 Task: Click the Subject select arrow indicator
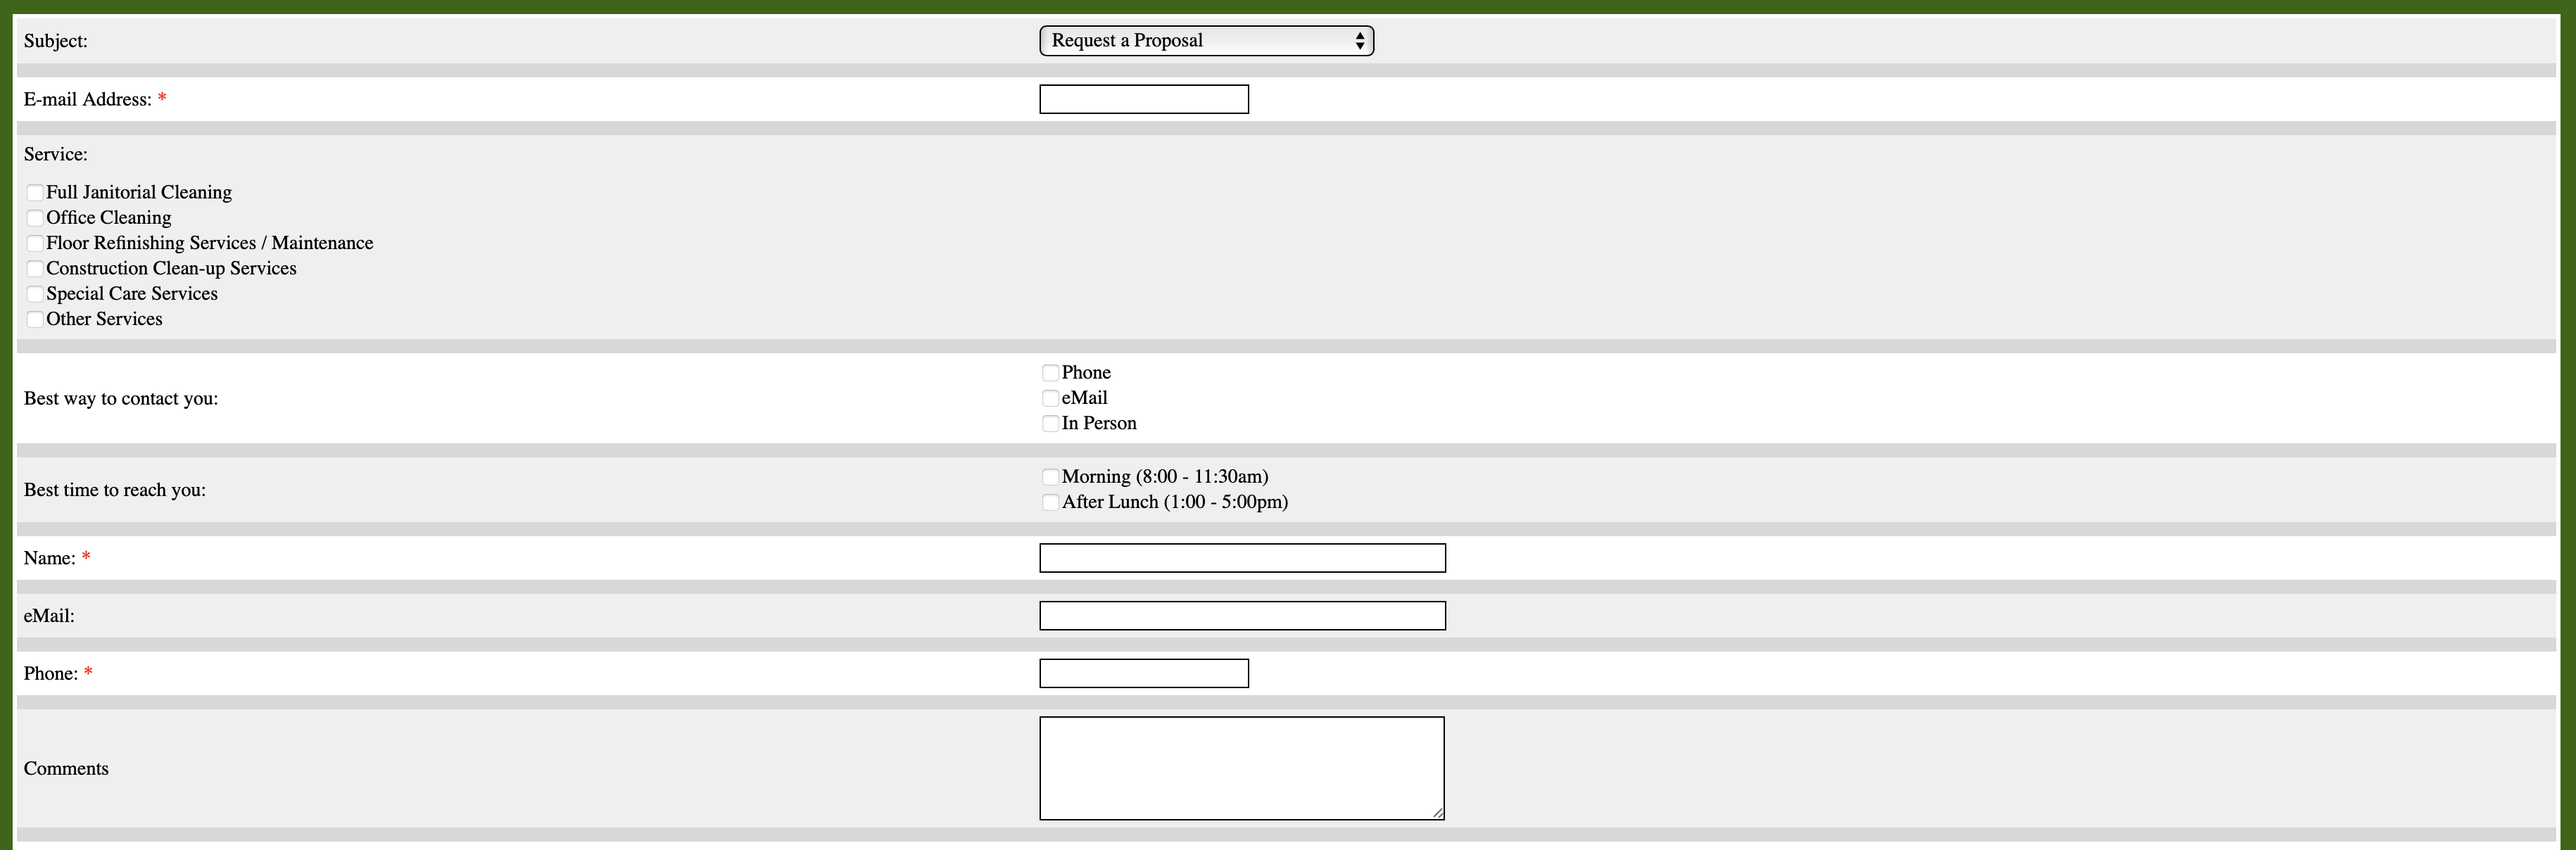[x=1359, y=41]
